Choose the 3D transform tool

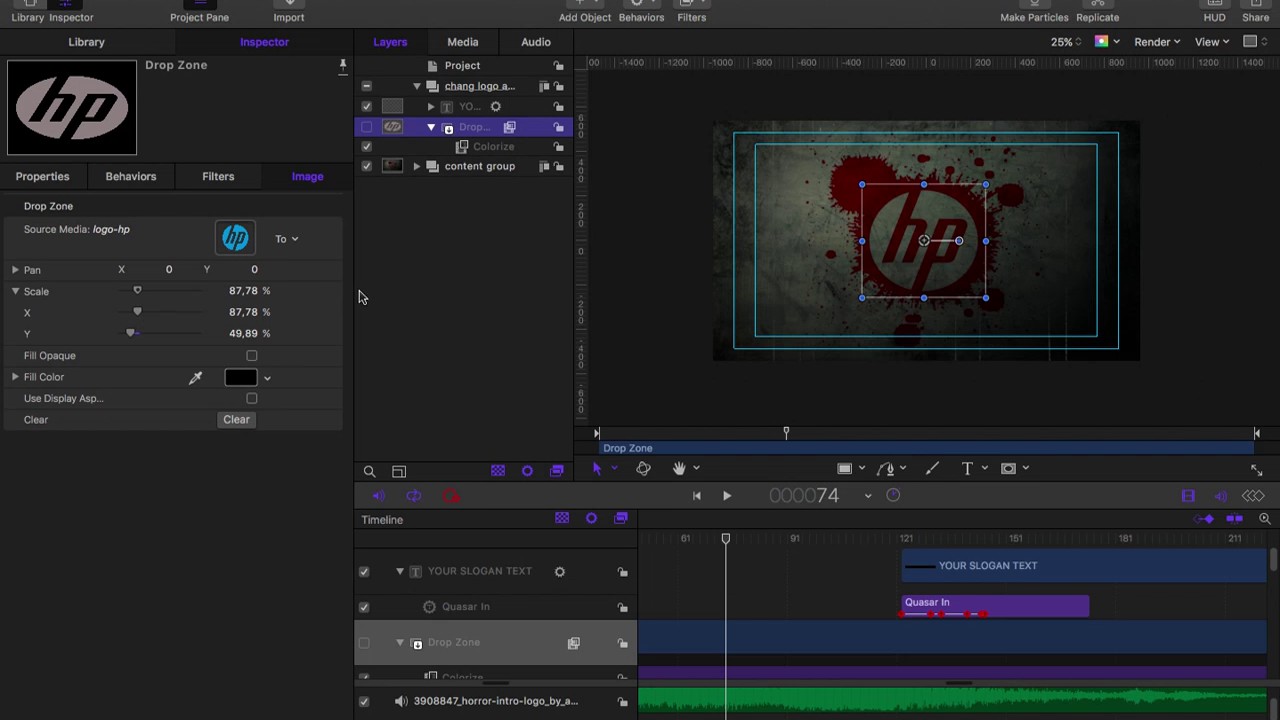pyautogui.click(x=643, y=468)
